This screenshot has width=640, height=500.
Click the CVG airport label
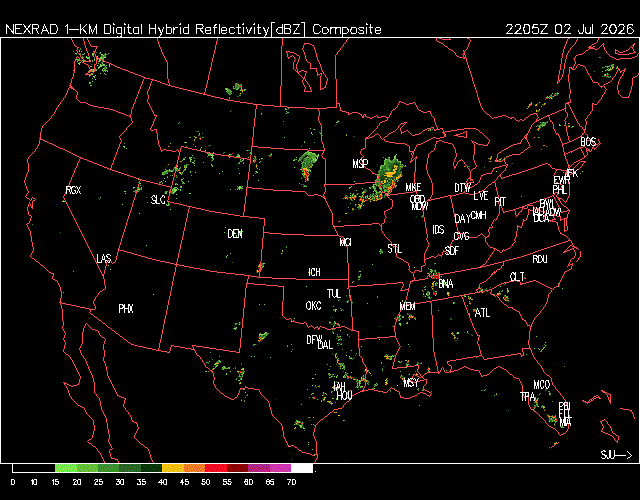pos(462,236)
